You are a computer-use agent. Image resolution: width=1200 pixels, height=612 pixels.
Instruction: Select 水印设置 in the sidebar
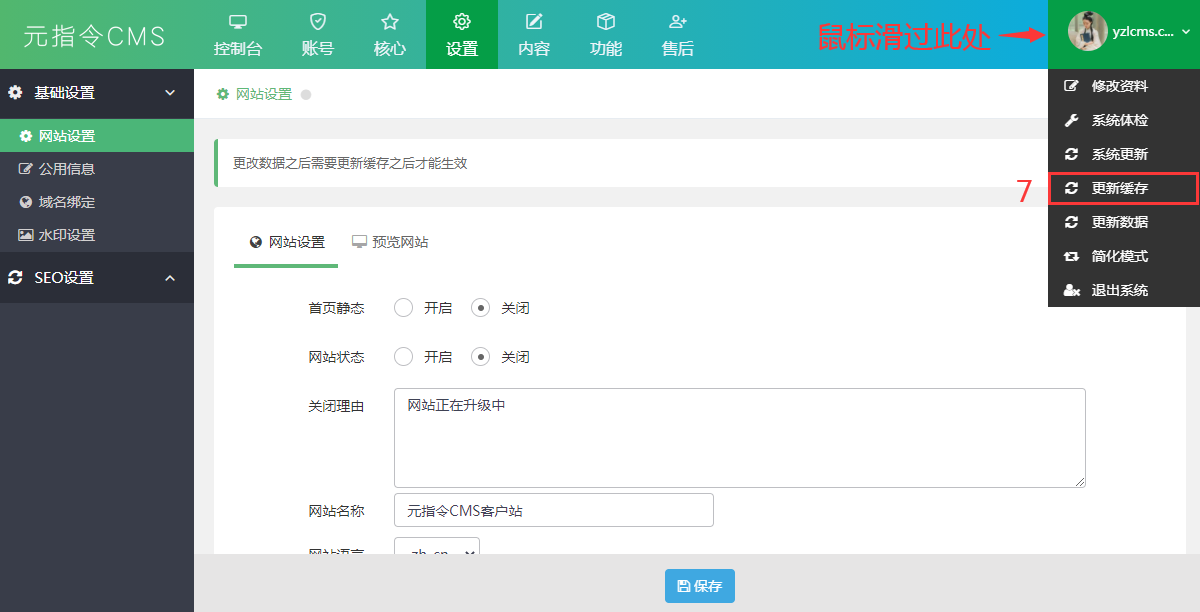click(97, 235)
